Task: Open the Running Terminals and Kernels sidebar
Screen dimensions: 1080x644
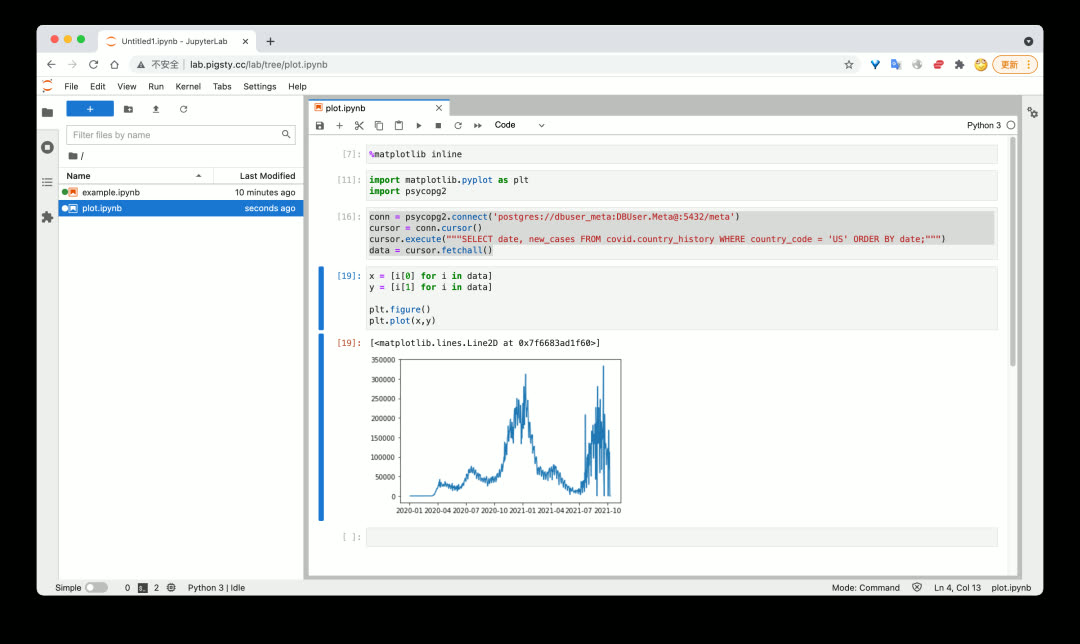Action: [47, 147]
